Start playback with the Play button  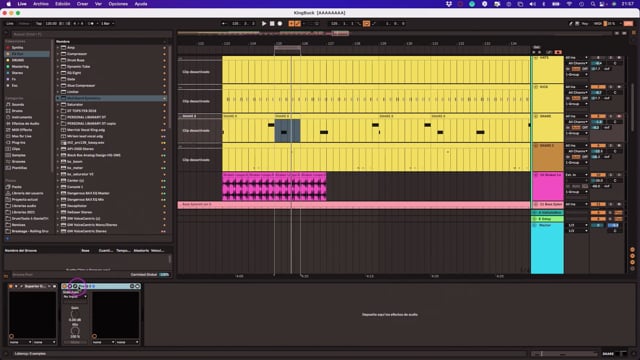coord(264,24)
